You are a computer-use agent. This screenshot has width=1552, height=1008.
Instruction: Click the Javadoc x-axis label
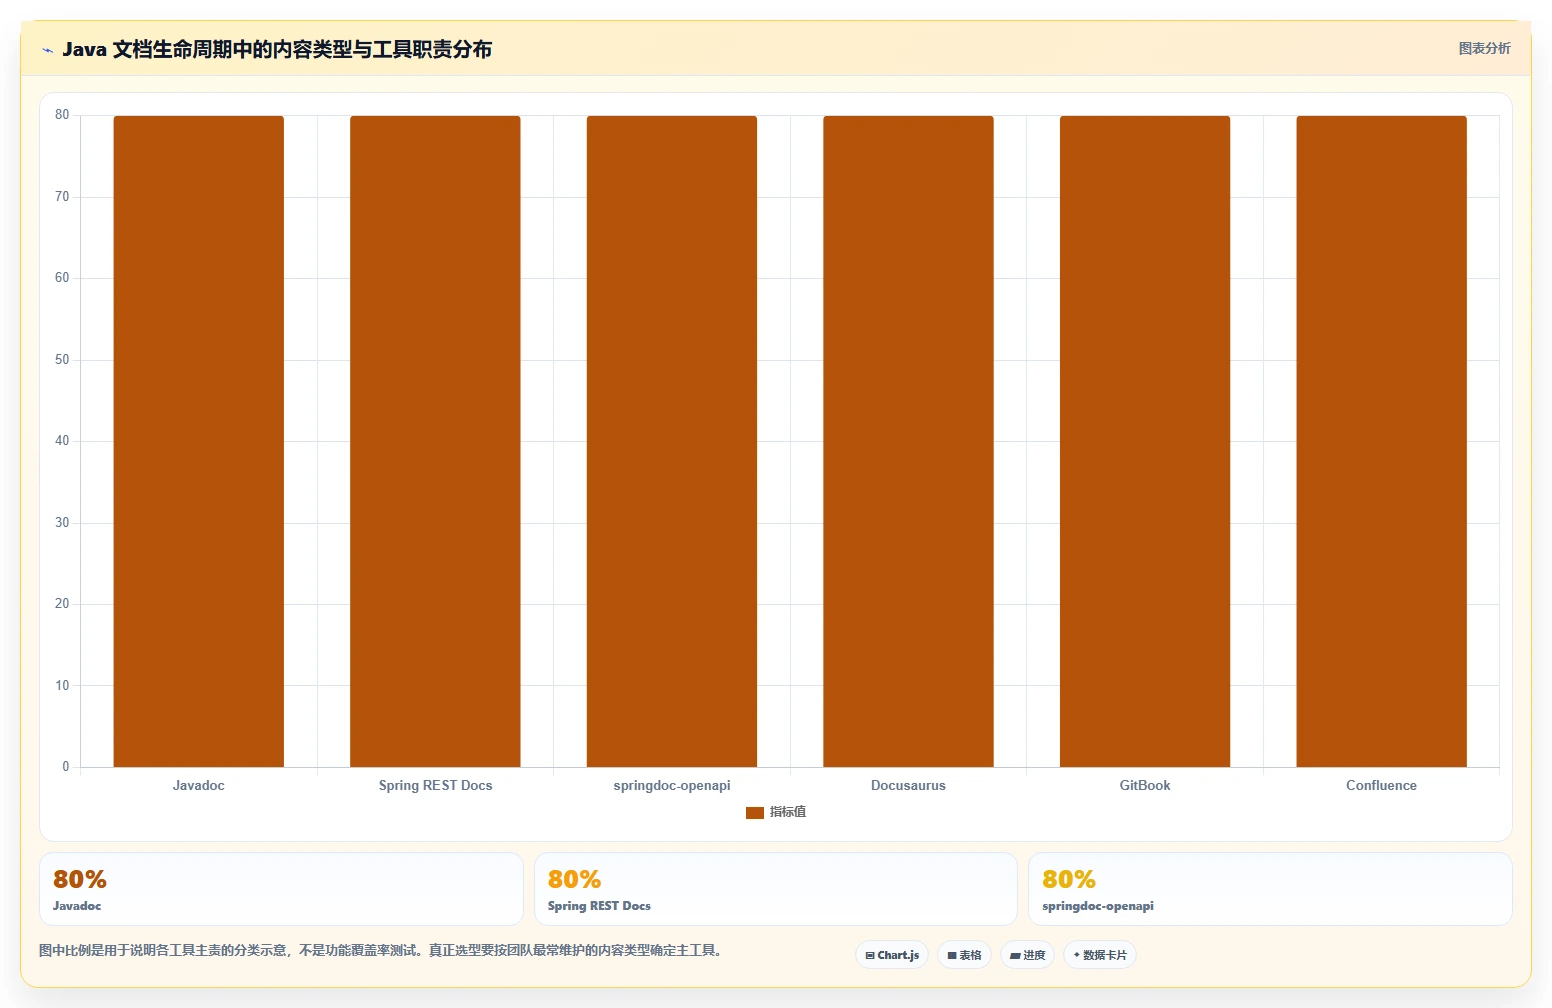tap(199, 785)
